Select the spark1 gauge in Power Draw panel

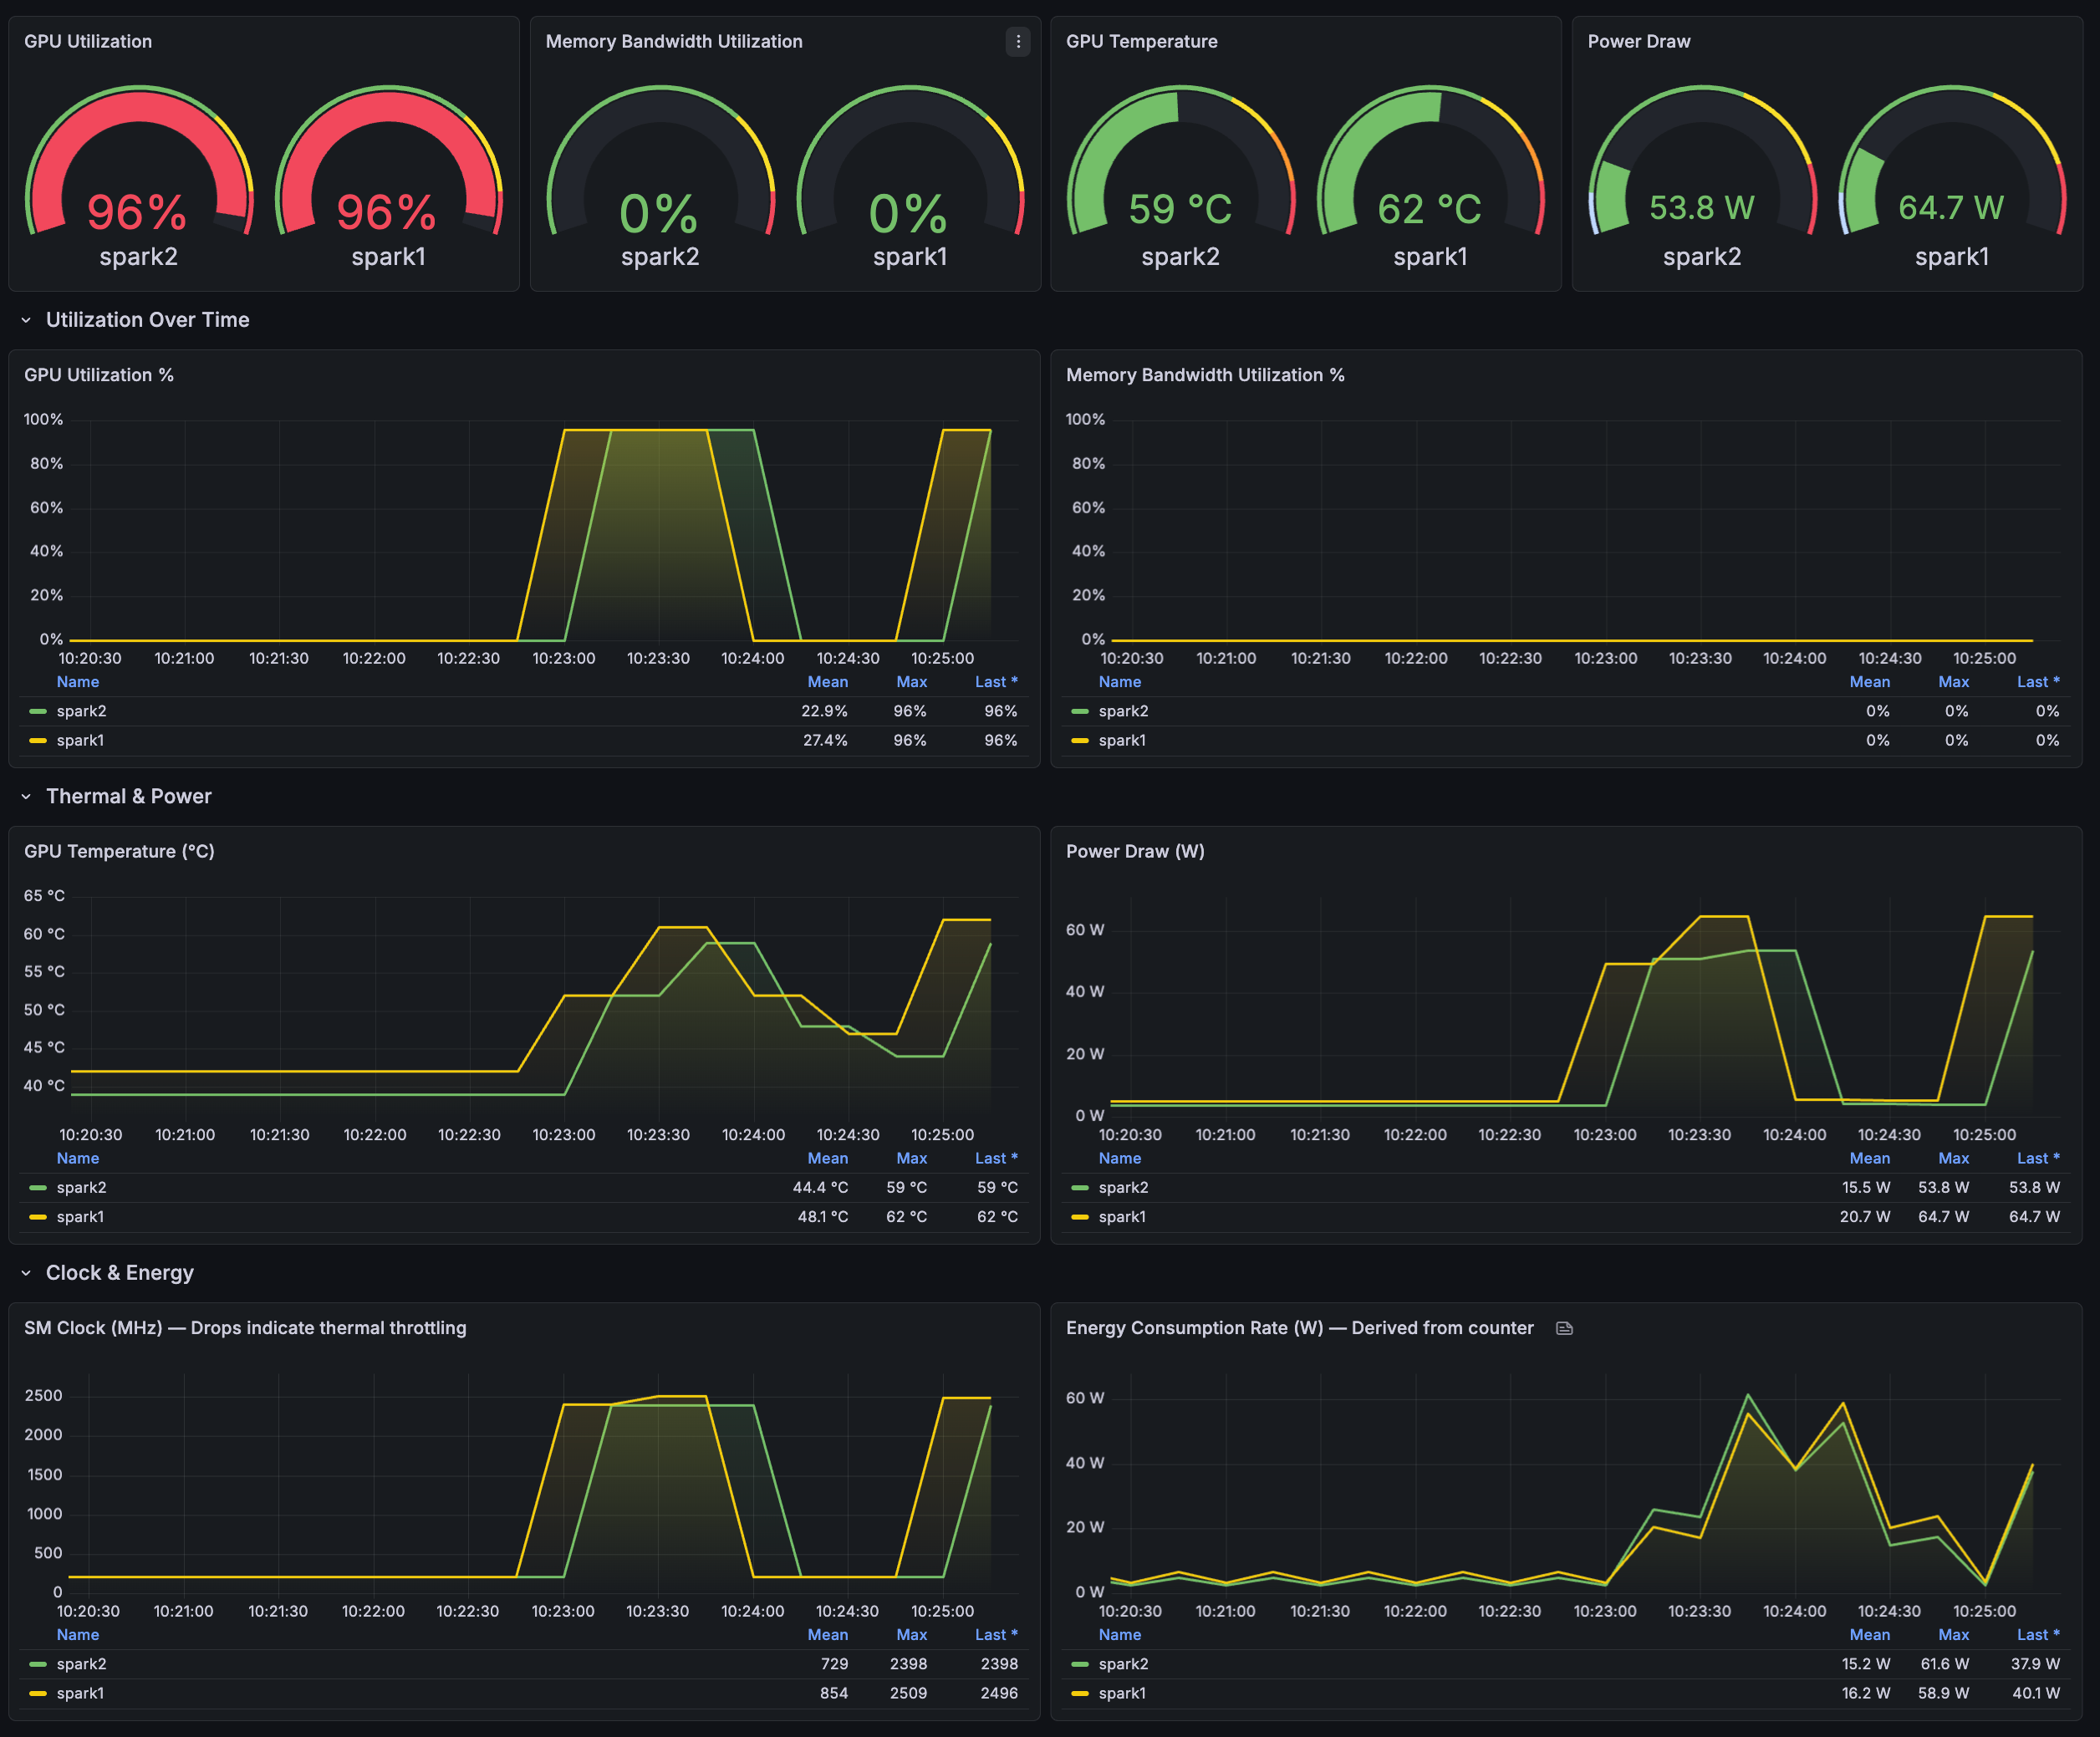(1951, 180)
